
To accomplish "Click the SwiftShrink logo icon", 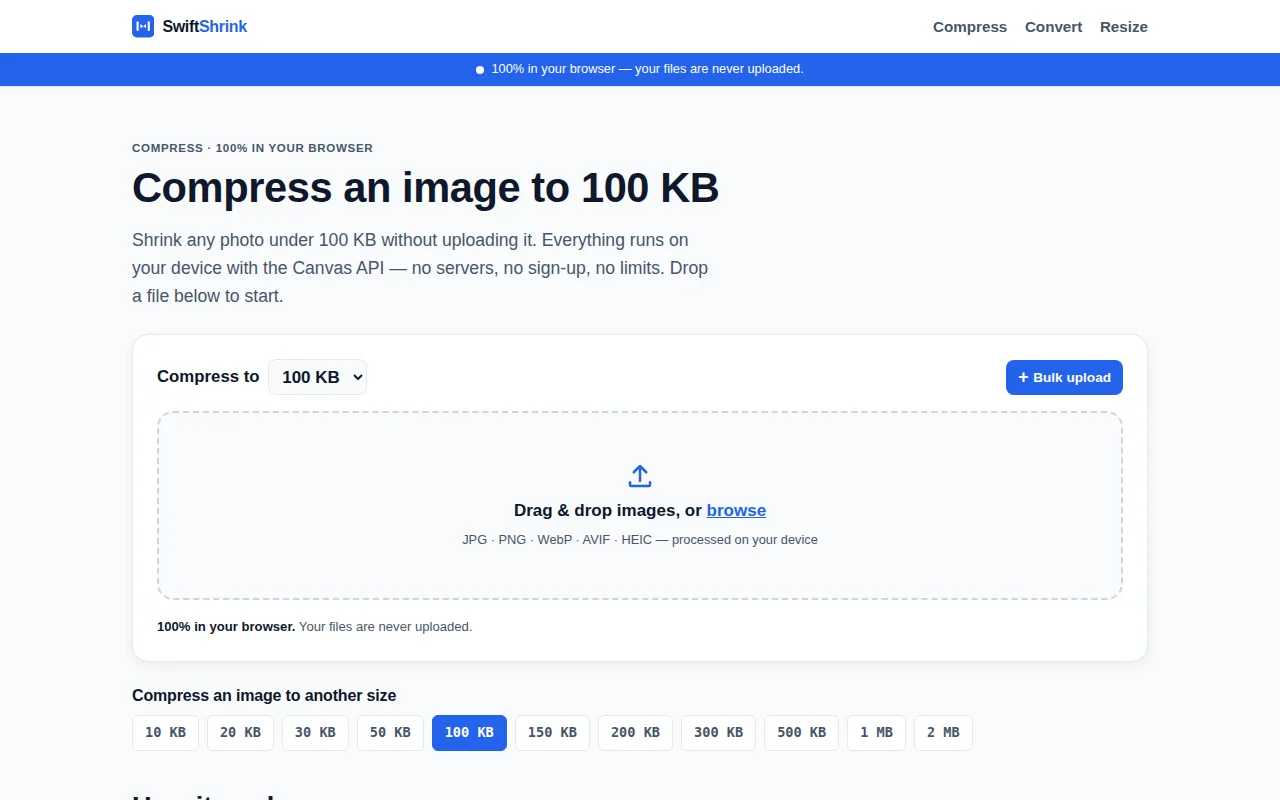I will tap(143, 26).
